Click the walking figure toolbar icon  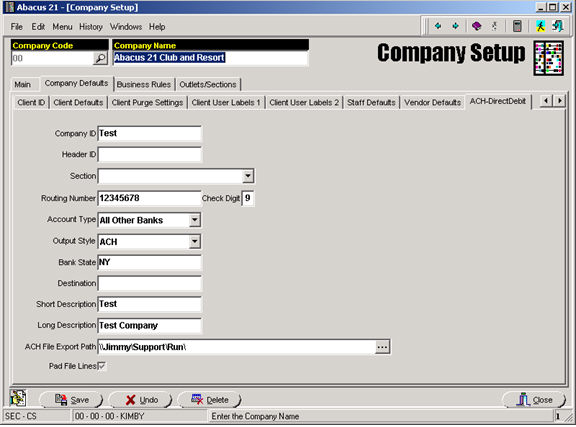[x=540, y=26]
